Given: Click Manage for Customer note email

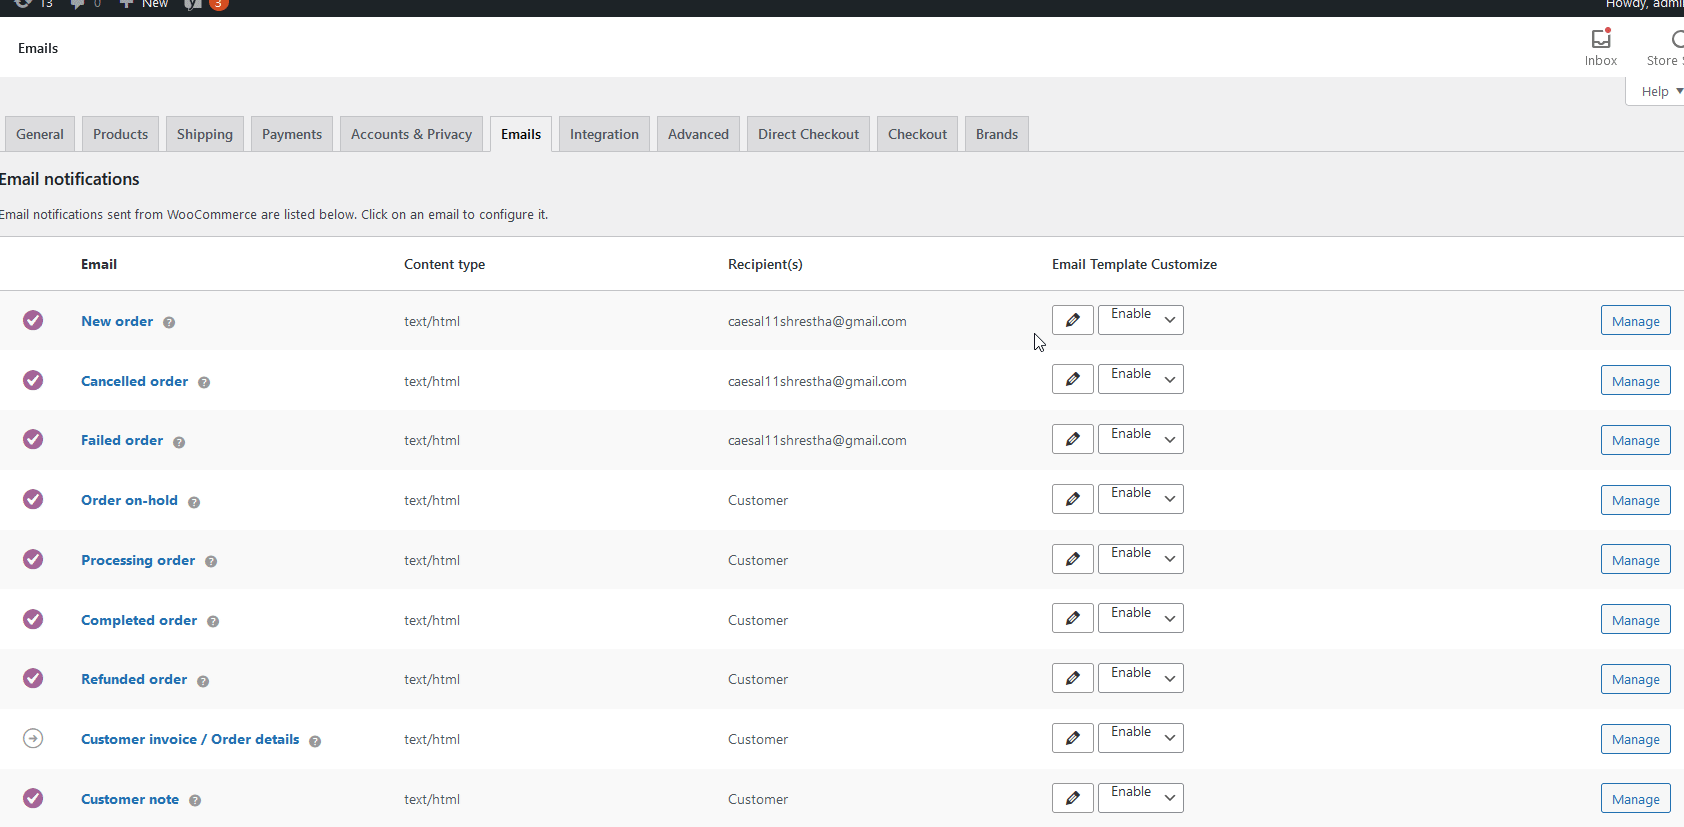Looking at the screenshot, I should [x=1635, y=799].
